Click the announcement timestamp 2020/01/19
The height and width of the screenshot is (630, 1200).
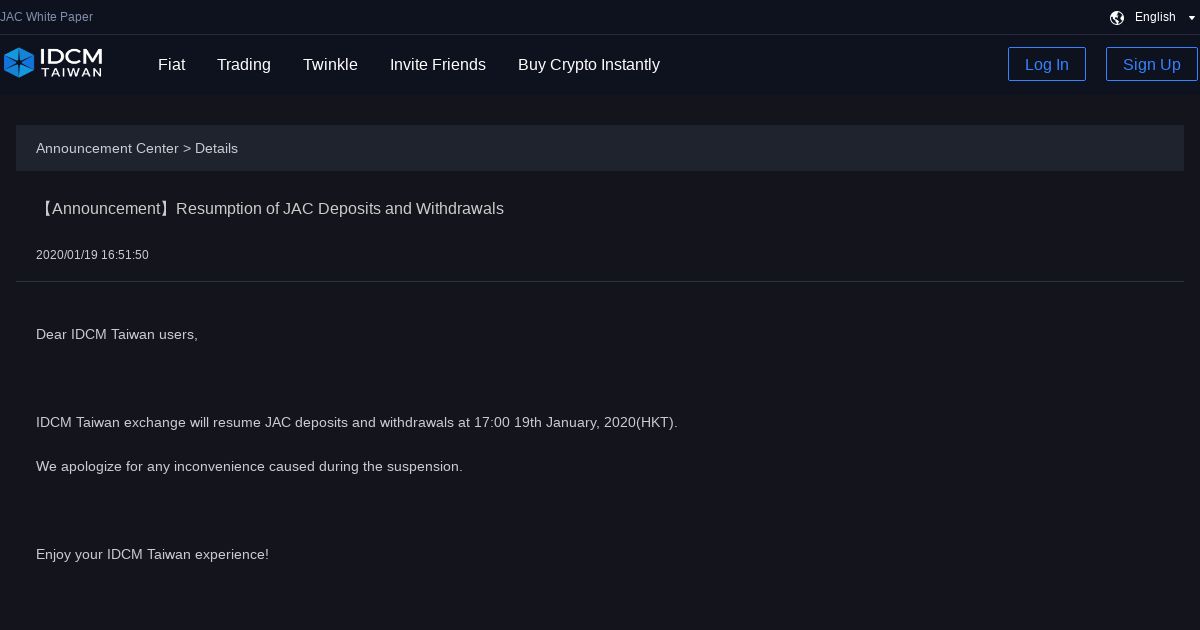pos(92,255)
